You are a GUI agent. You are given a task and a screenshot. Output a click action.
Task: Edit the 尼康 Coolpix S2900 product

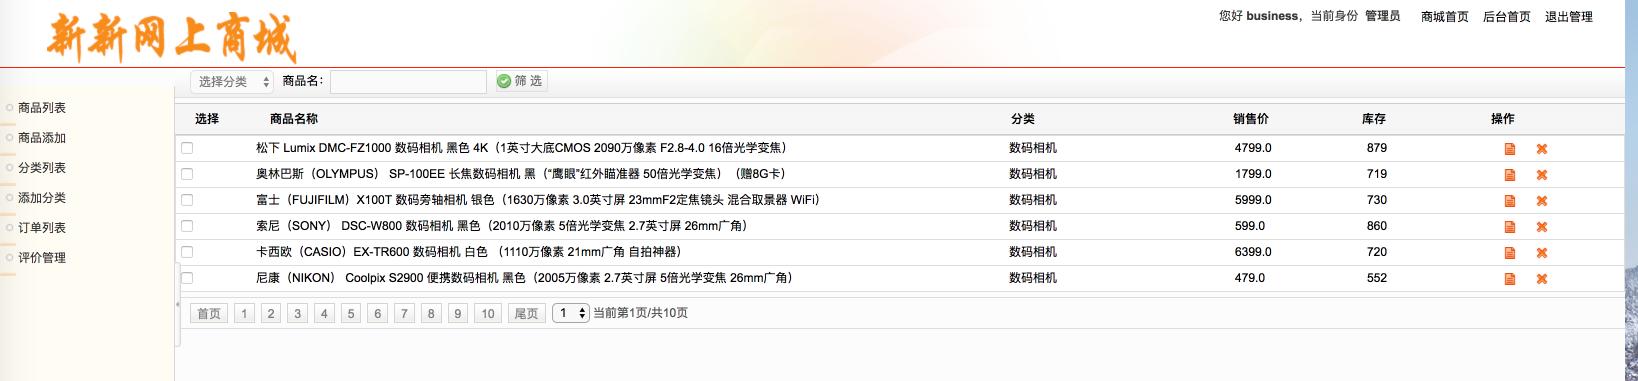tap(1510, 279)
